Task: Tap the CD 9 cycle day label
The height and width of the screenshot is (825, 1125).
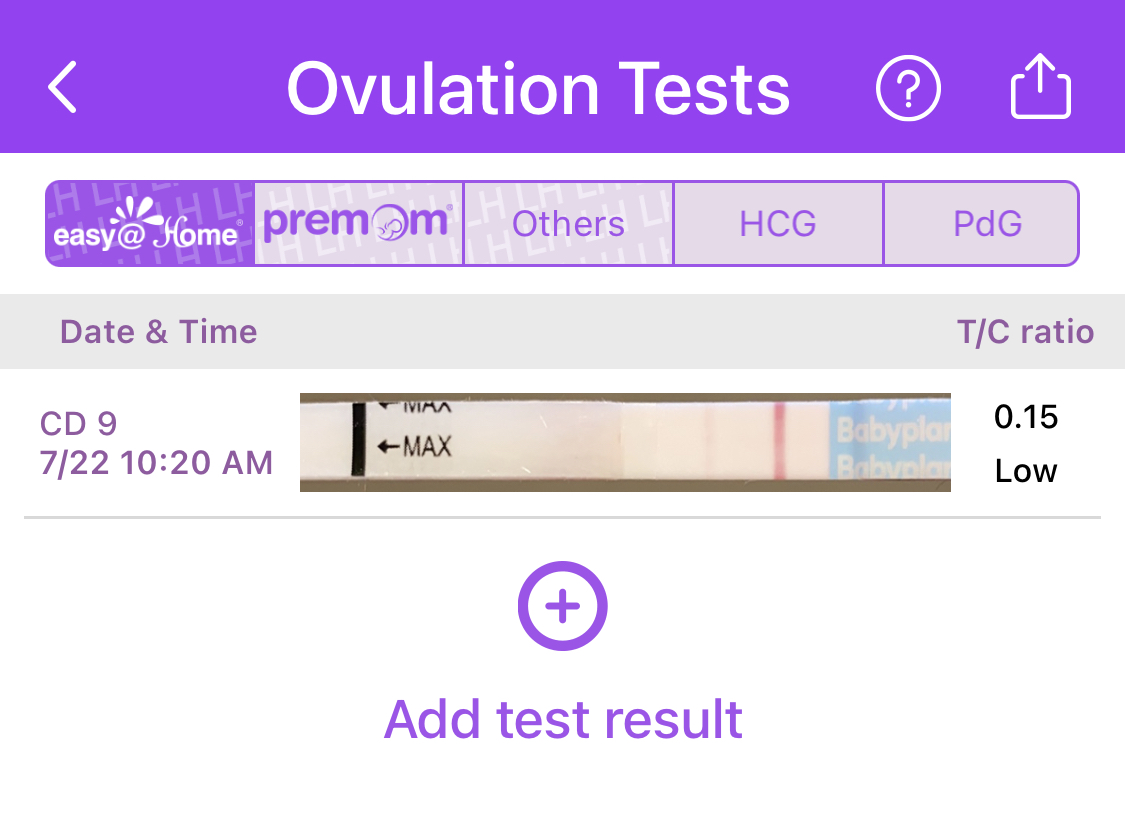Action: 79,424
